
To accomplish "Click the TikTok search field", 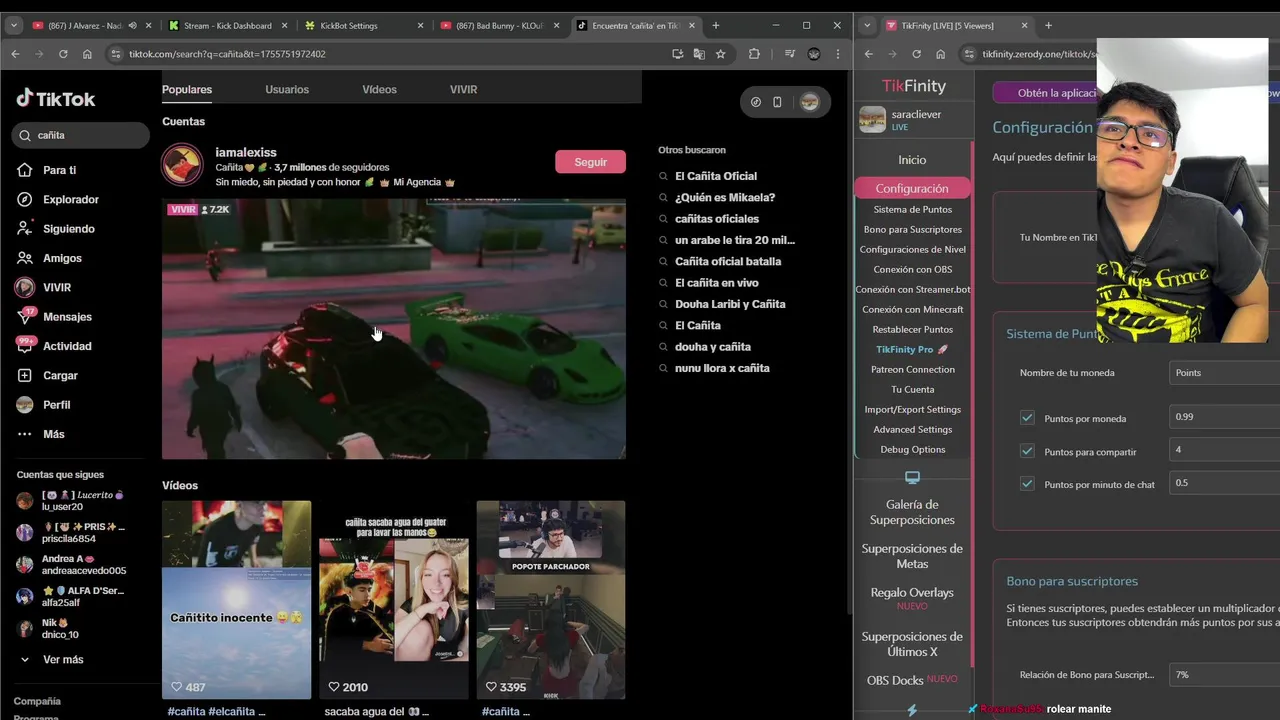I will 82,135.
